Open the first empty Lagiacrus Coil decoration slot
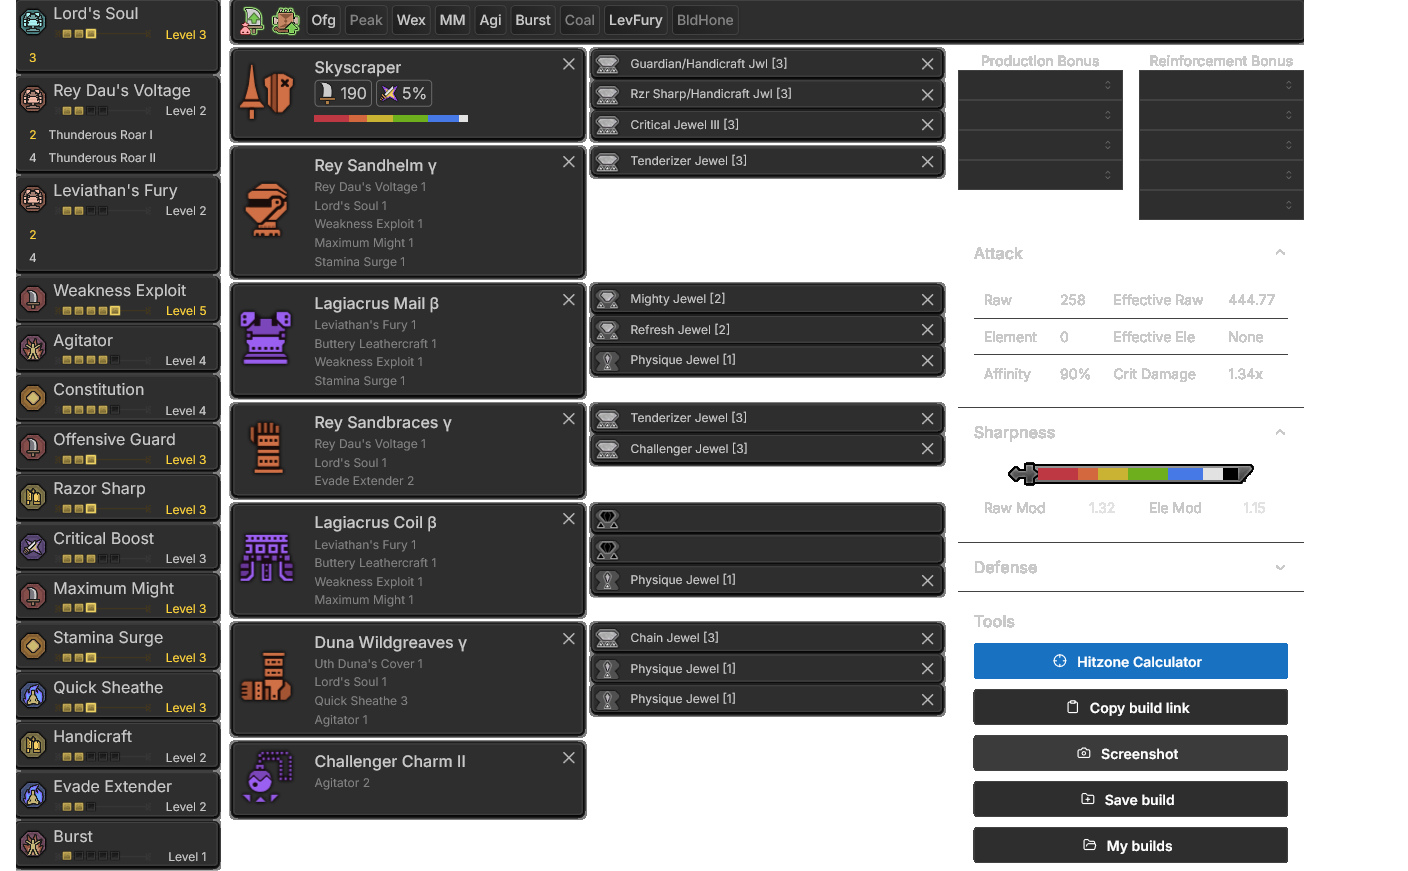The image size is (1408, 871). coord(767,519)
